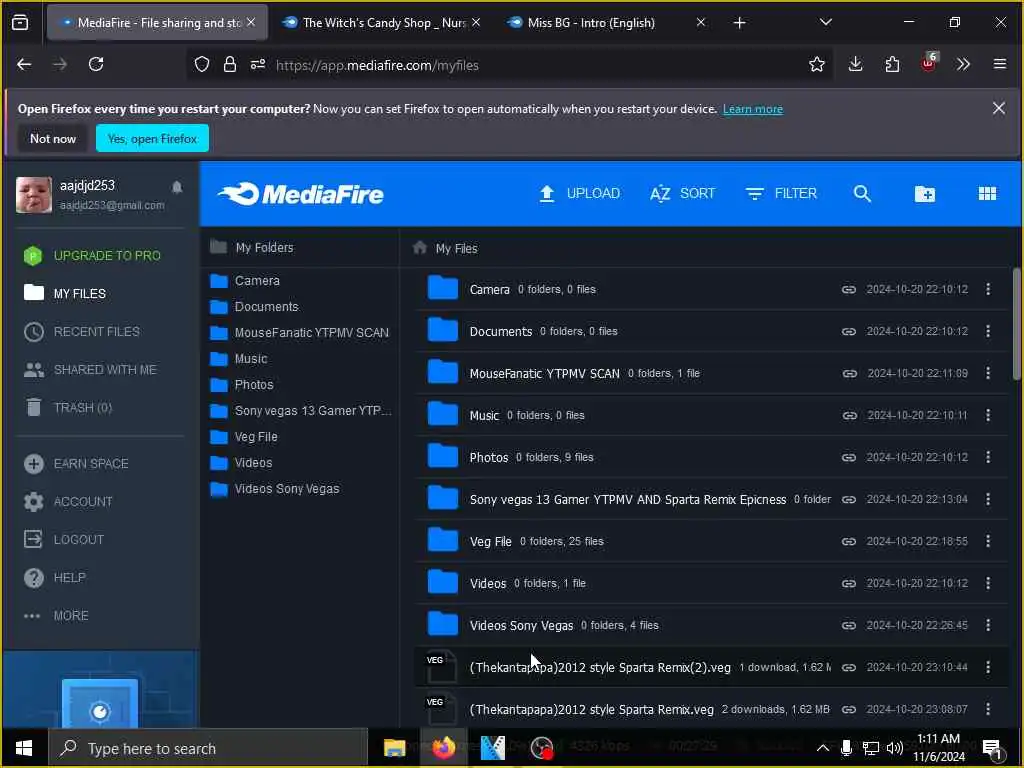Open SHARED WITH ME in sidebar
This screenshot has width=1024, height=768.
[x=90, y=370]
